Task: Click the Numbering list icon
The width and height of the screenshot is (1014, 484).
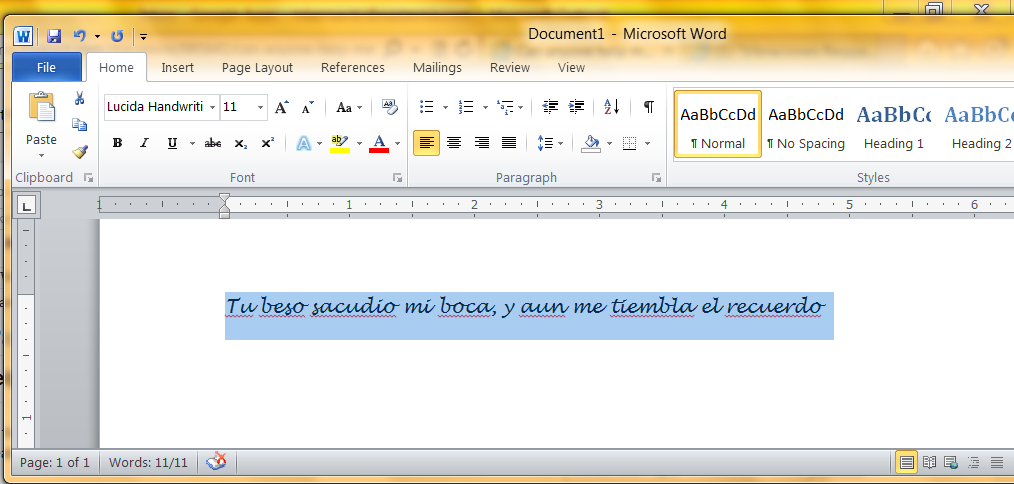Action: 466,107
